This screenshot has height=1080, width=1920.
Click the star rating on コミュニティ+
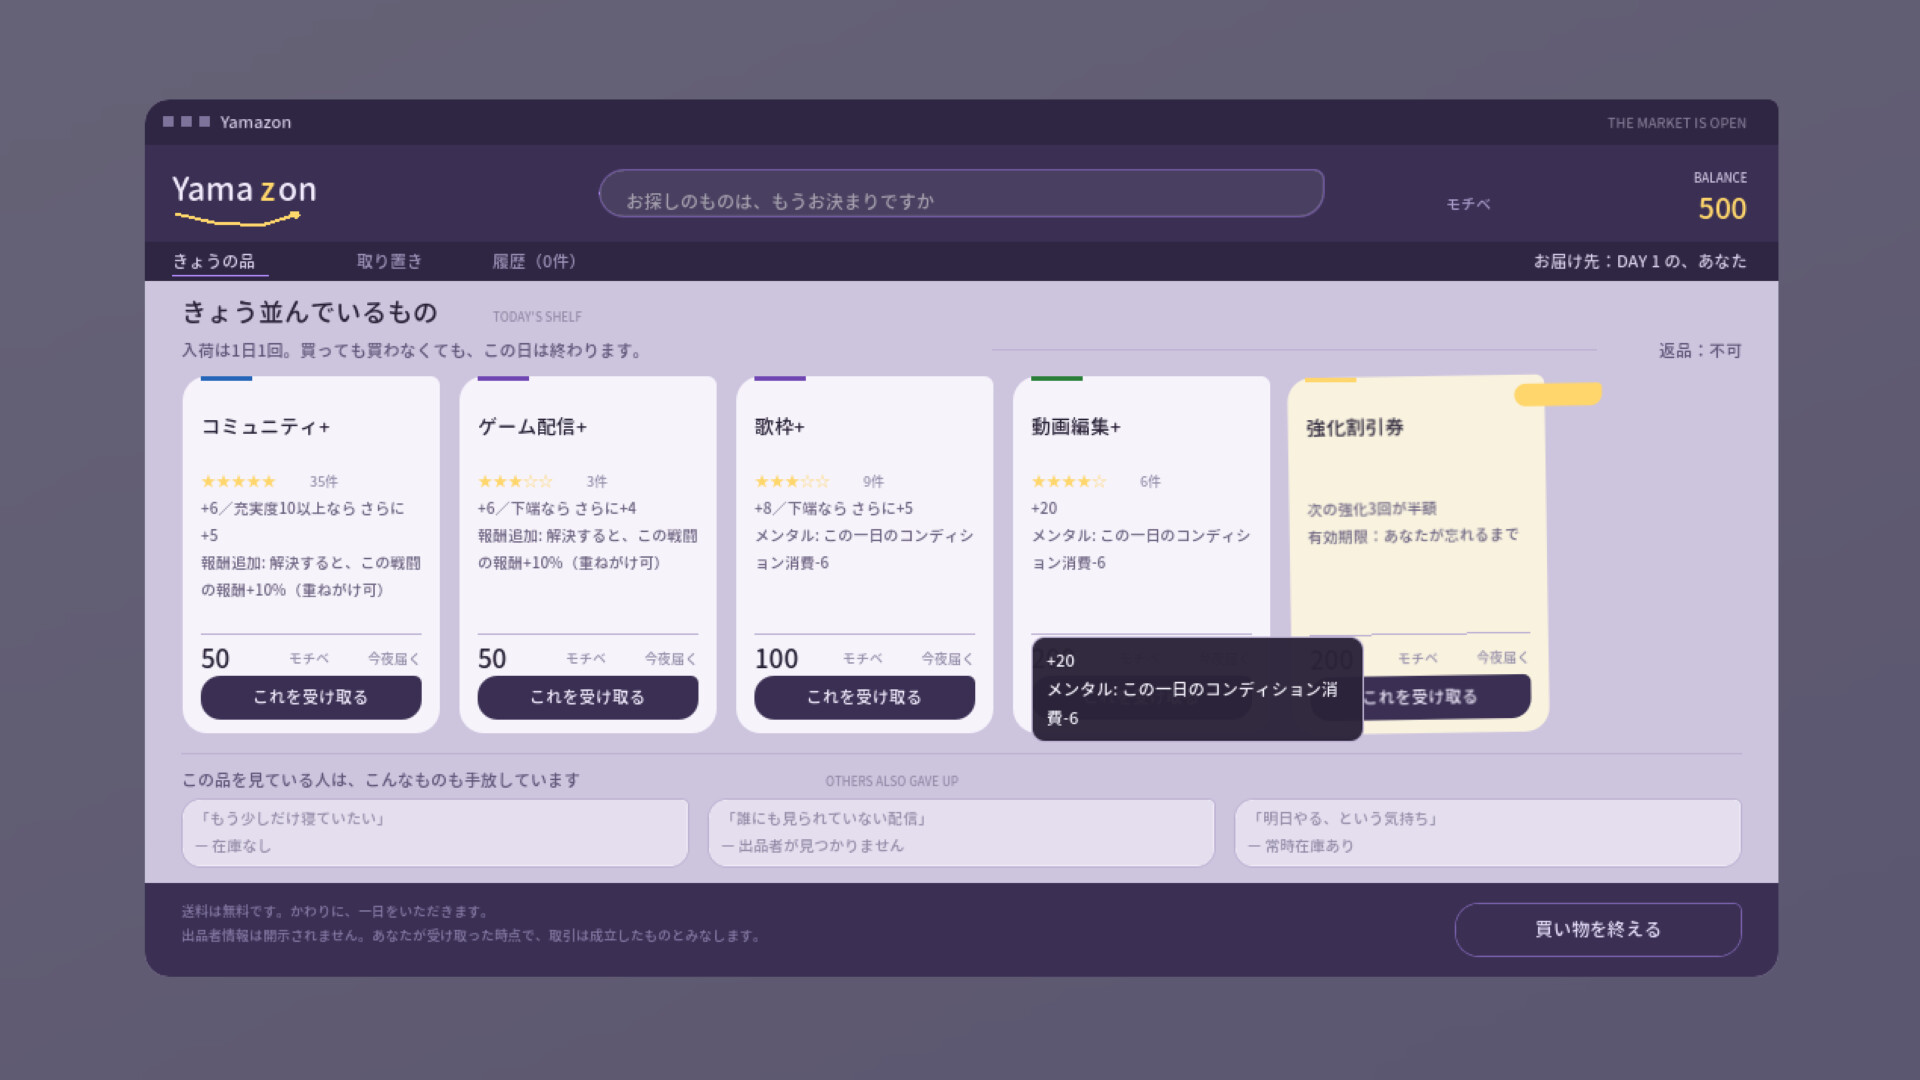[238, 481]
